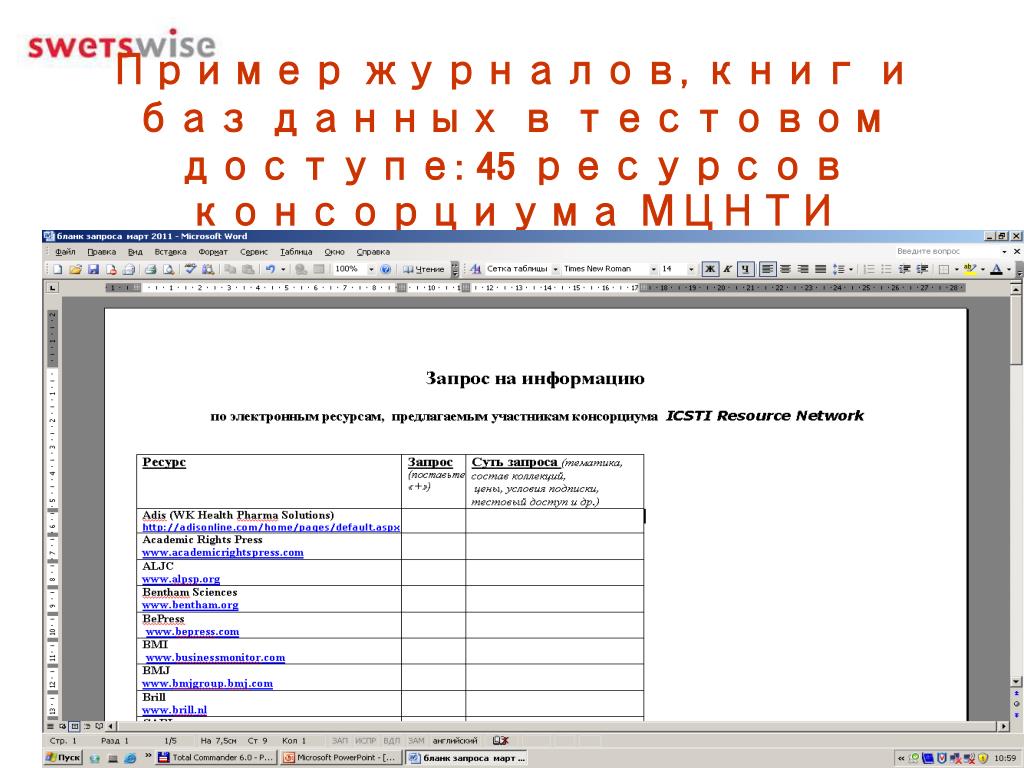Toggle italic (К) formatting
The image size is (1024, 768).
click(728, 269)
